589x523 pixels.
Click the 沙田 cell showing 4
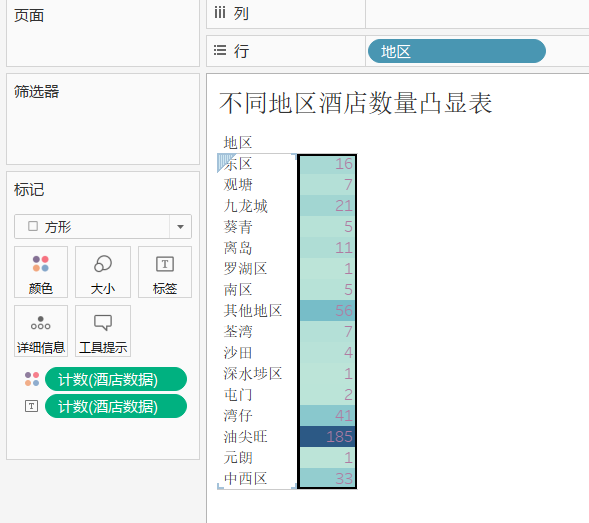(327, 353)
